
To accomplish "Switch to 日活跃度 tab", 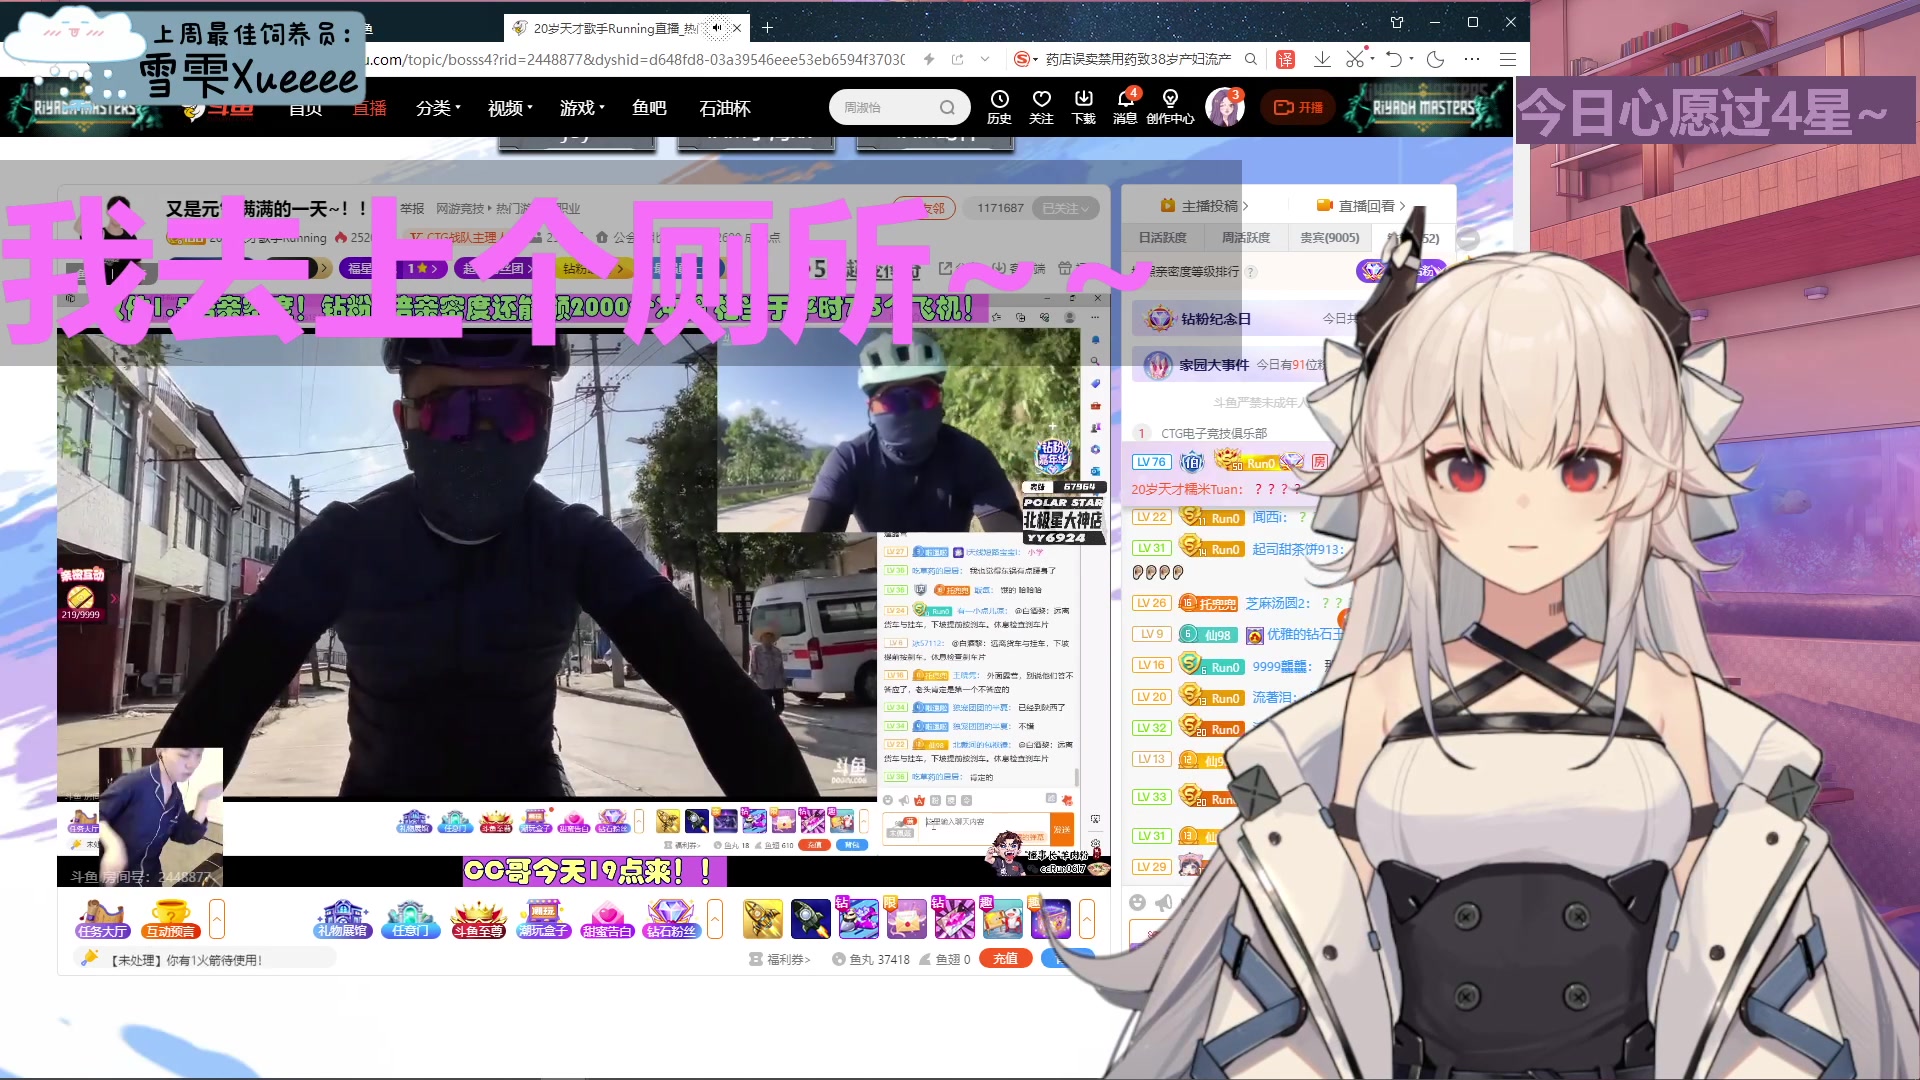I will [x=1162, y=237].
